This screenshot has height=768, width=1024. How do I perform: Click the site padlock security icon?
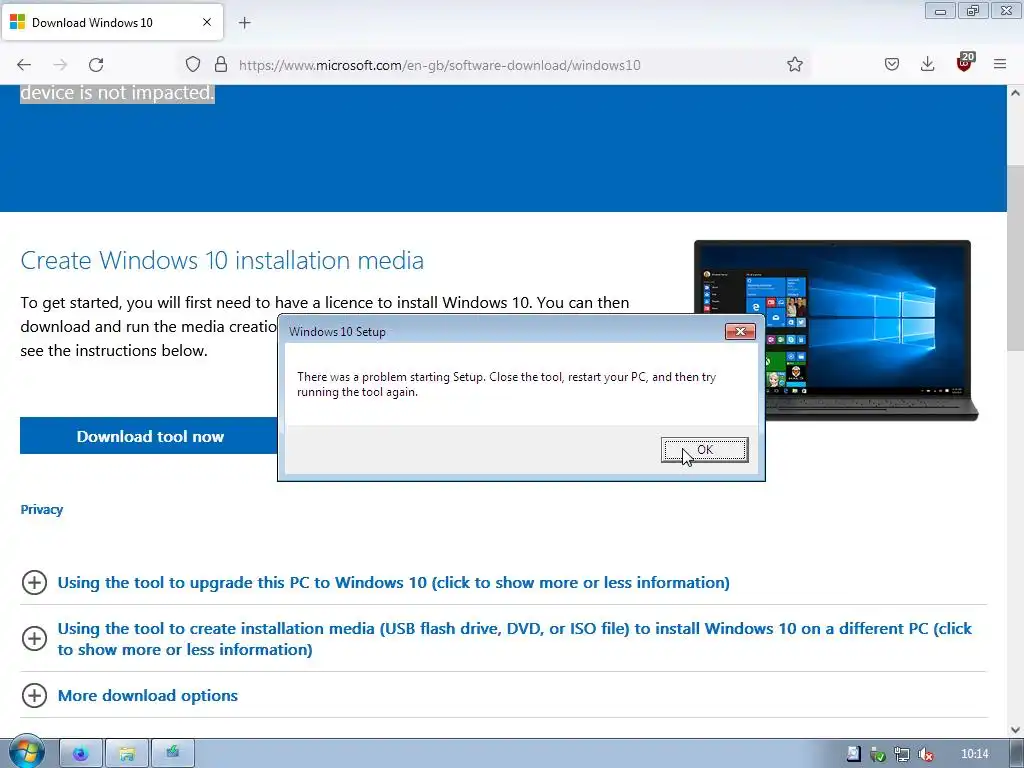coord(221,64)
